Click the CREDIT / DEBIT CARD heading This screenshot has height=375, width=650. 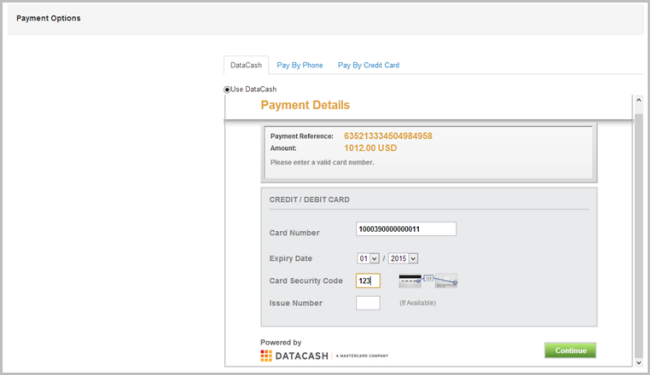coord(309,200)
